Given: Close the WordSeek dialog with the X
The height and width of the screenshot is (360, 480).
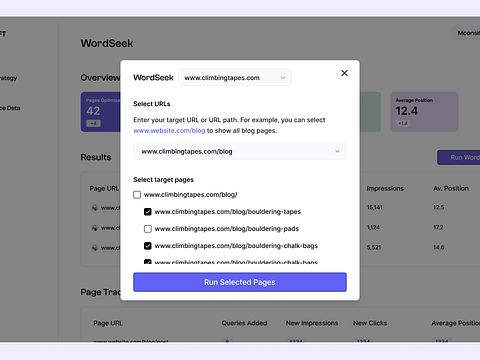Looking at the screenshot, I should 344,73.
